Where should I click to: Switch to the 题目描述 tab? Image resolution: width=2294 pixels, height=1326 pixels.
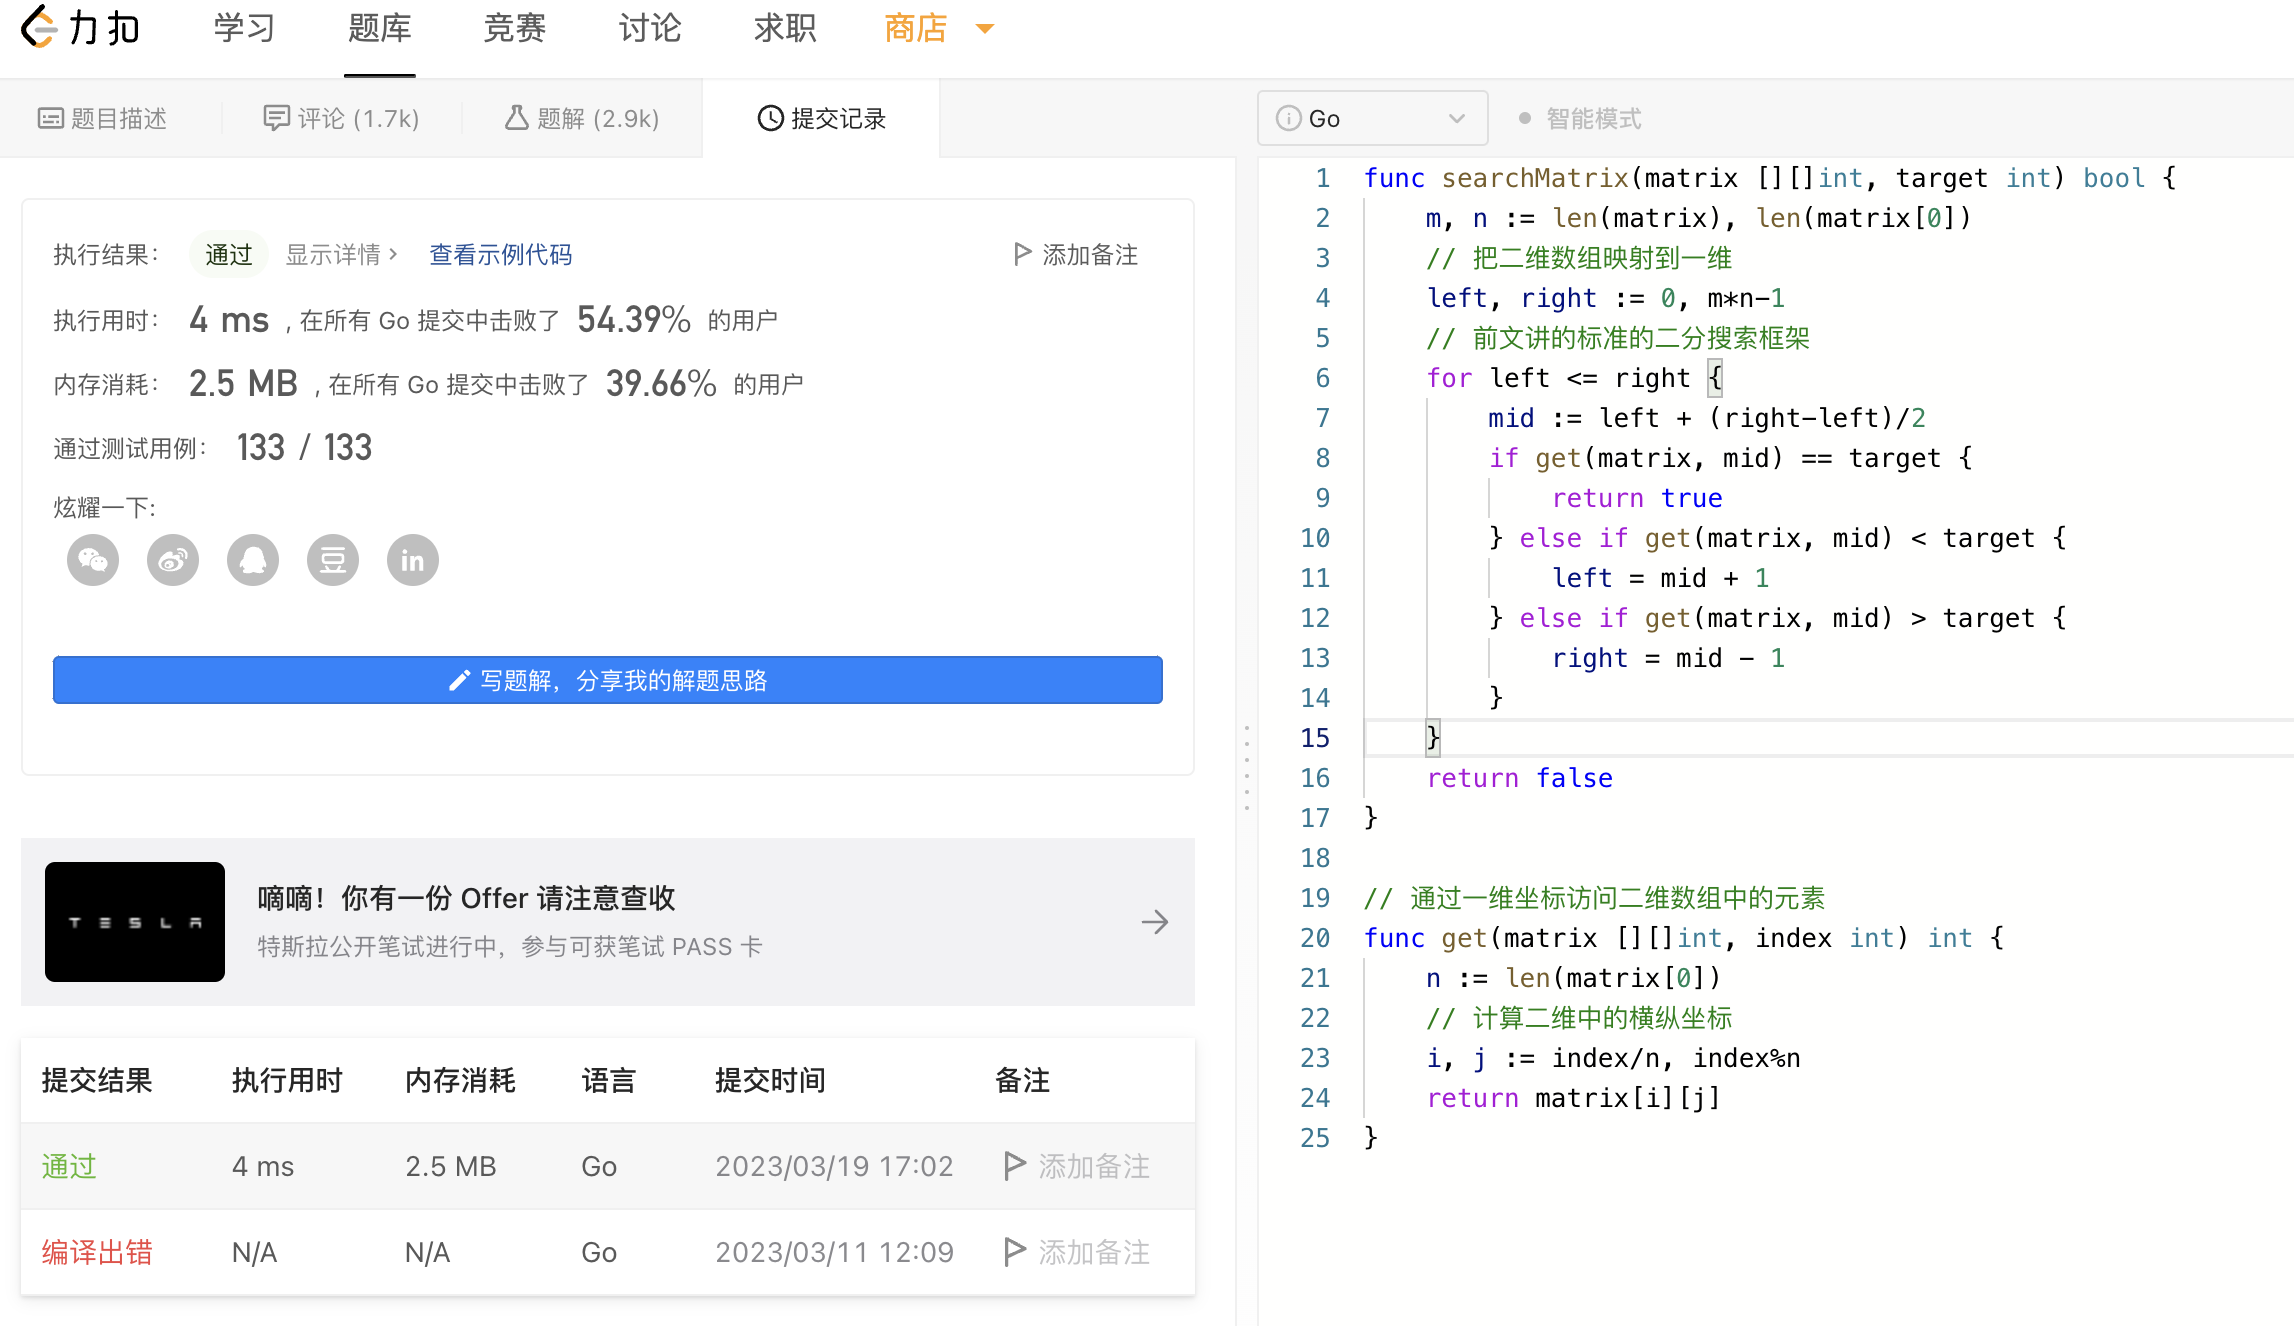click(x=103, y=119)
